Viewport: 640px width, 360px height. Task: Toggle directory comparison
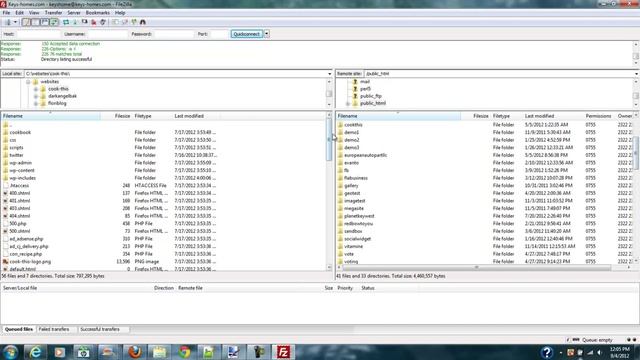pyautogui.click(x=124, y=22)
